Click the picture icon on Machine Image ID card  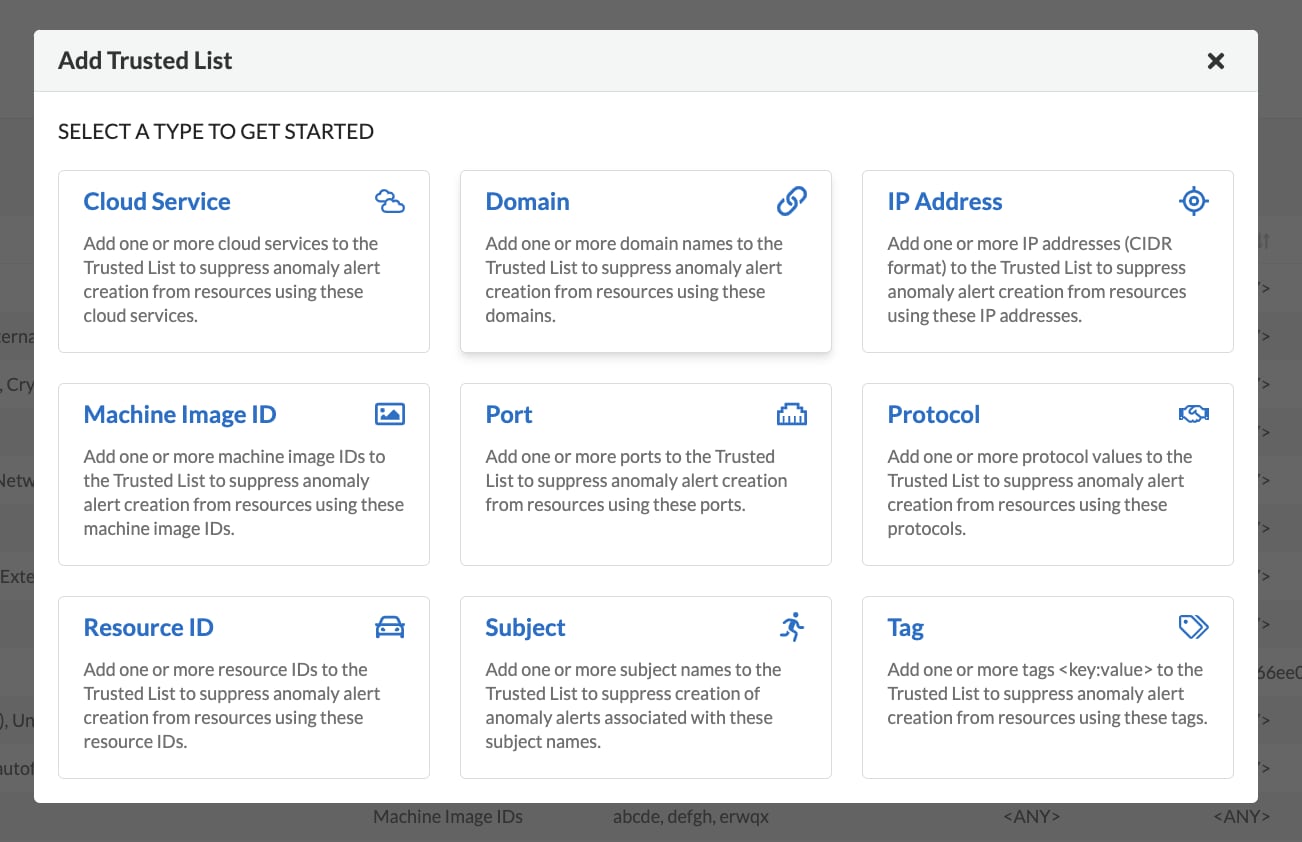coord(389,414)
